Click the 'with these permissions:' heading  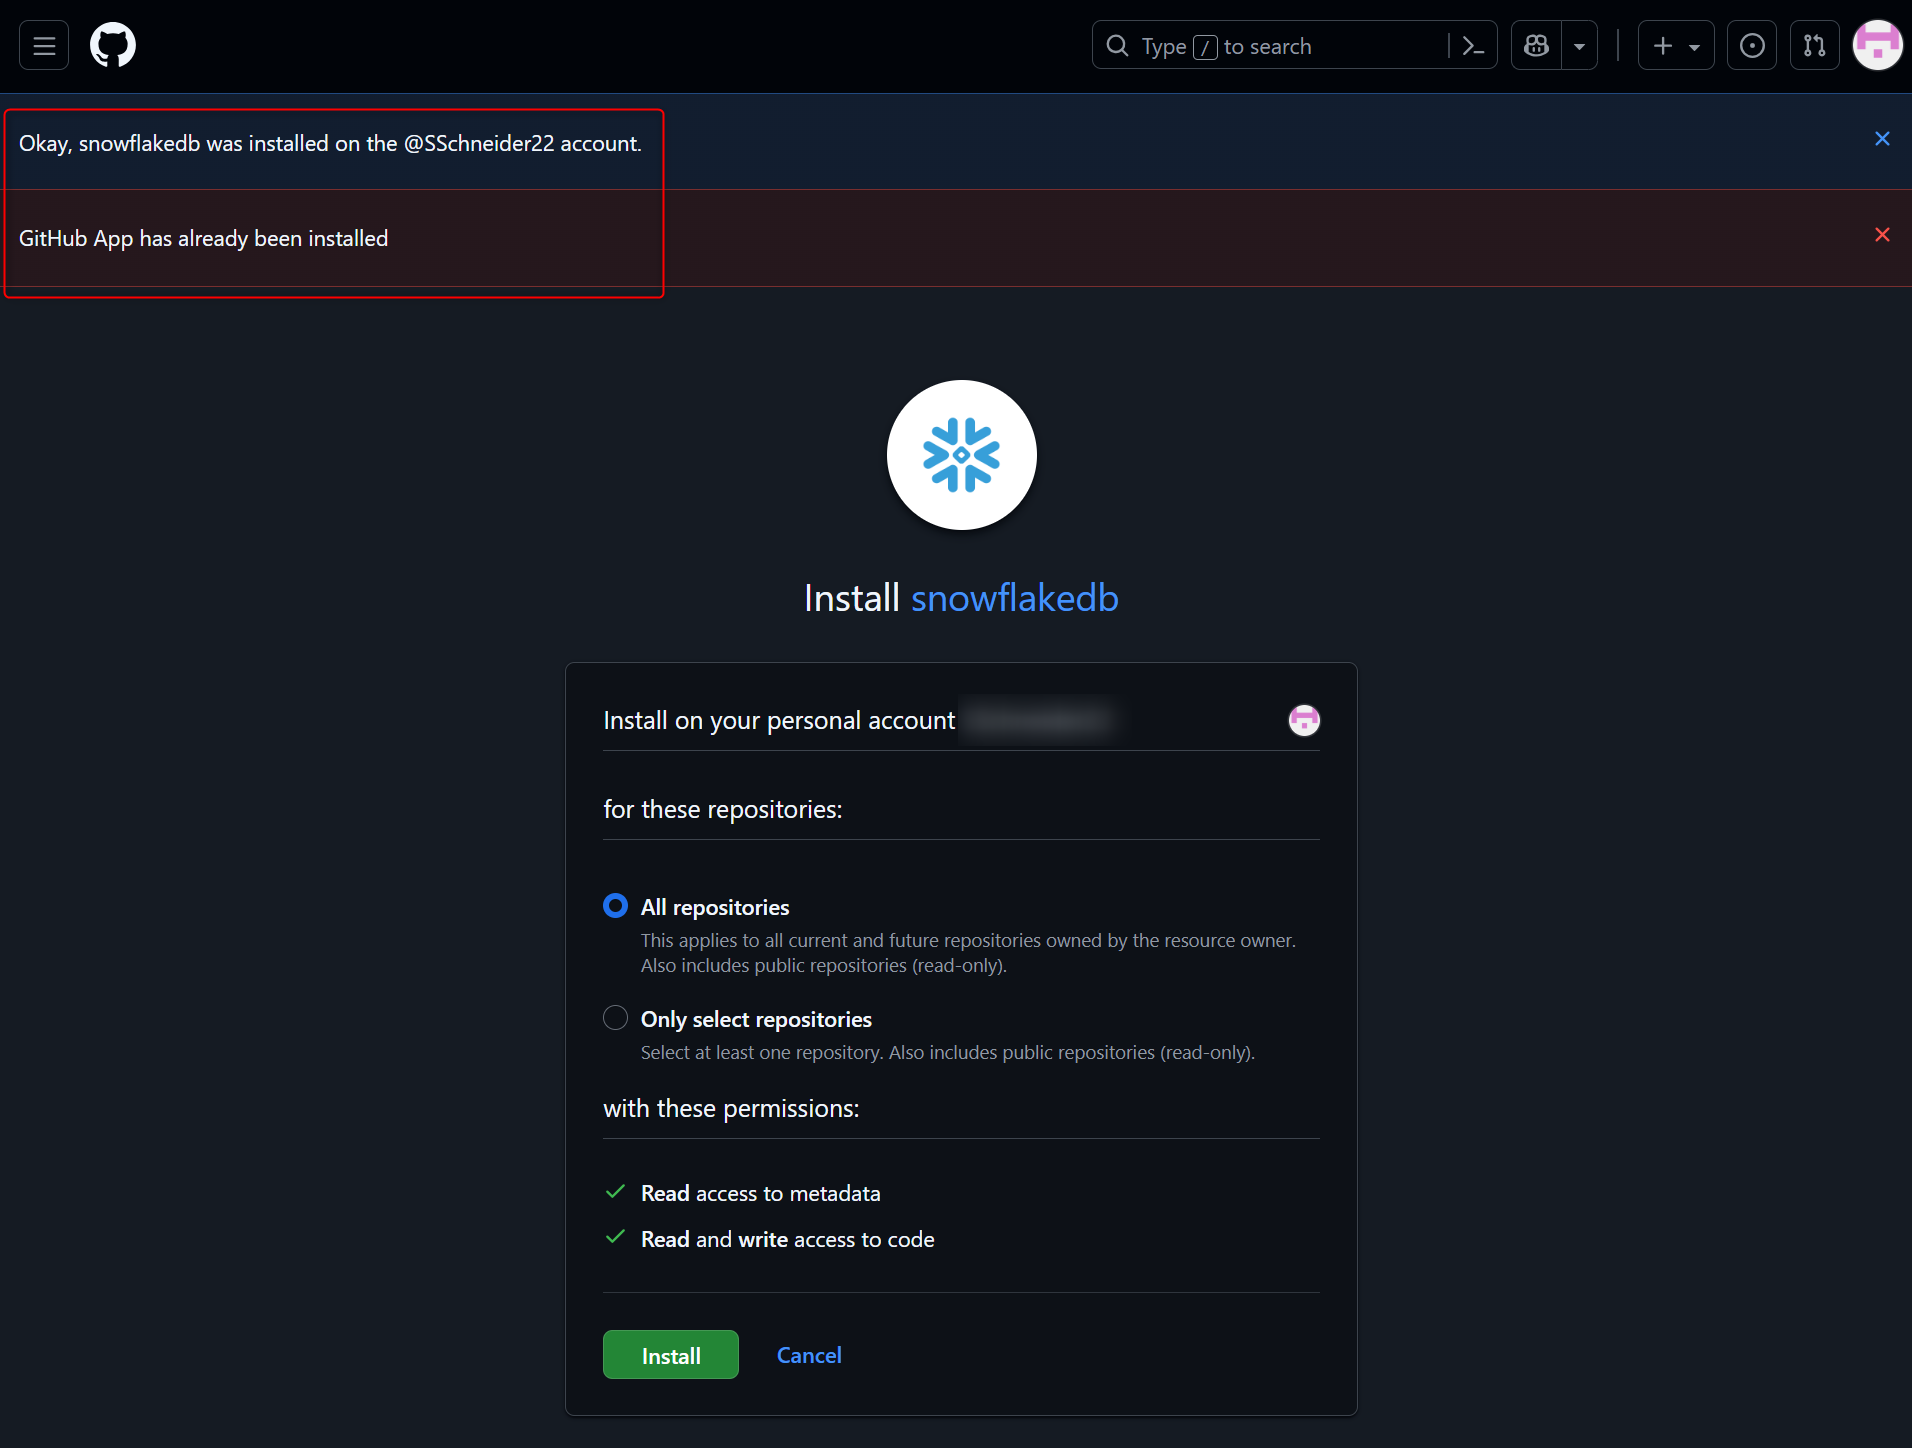point(731,1108)
